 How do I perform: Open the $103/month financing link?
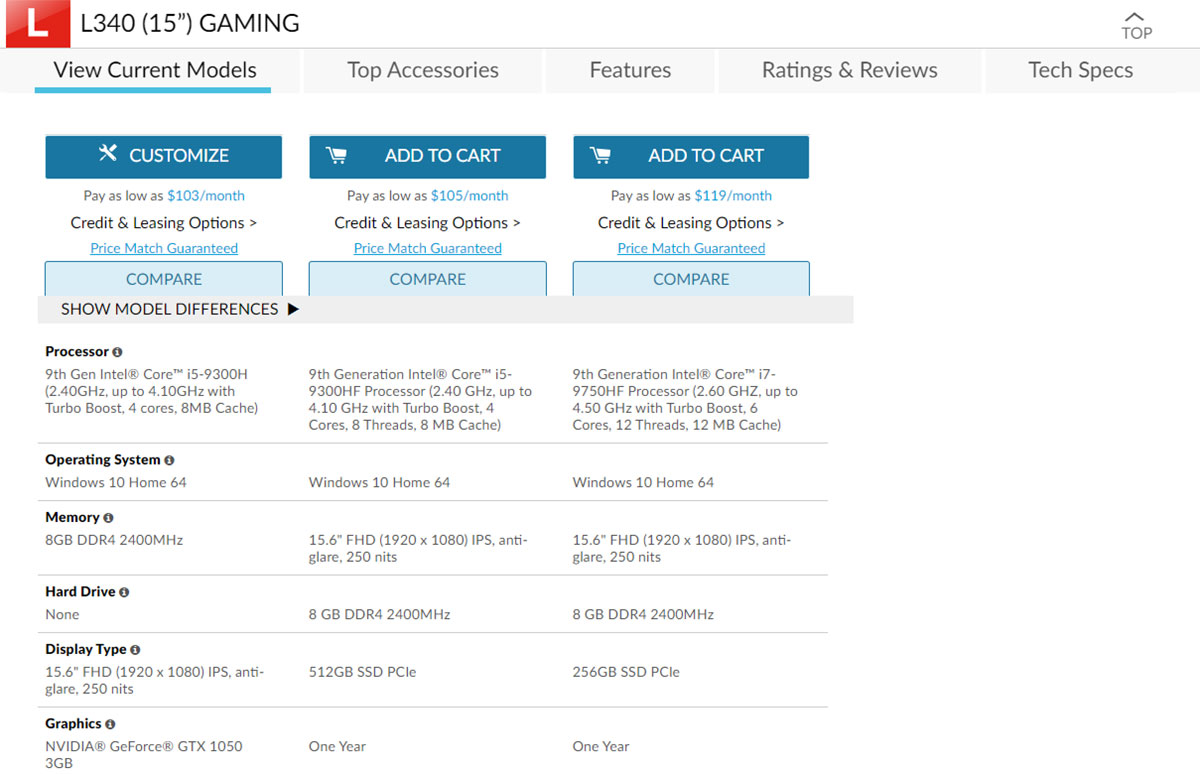pos(206,196)
